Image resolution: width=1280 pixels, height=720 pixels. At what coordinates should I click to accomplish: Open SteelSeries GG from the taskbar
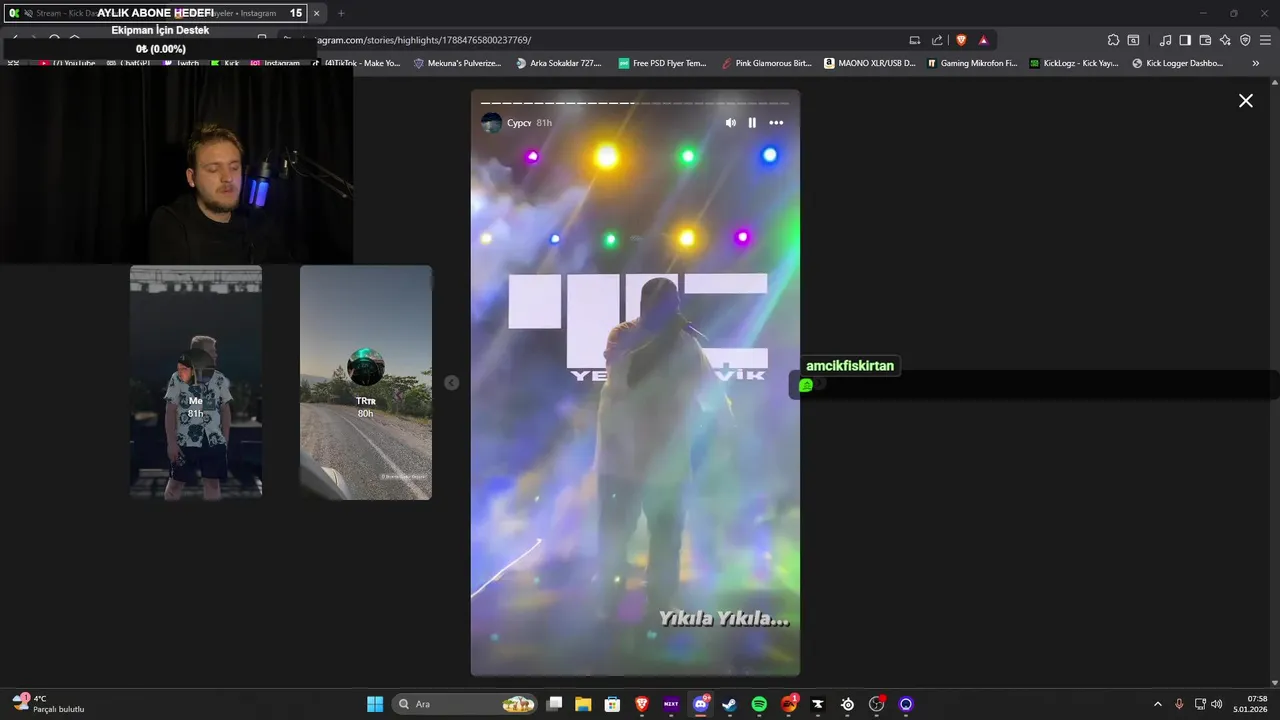click(x=848, y=704)
